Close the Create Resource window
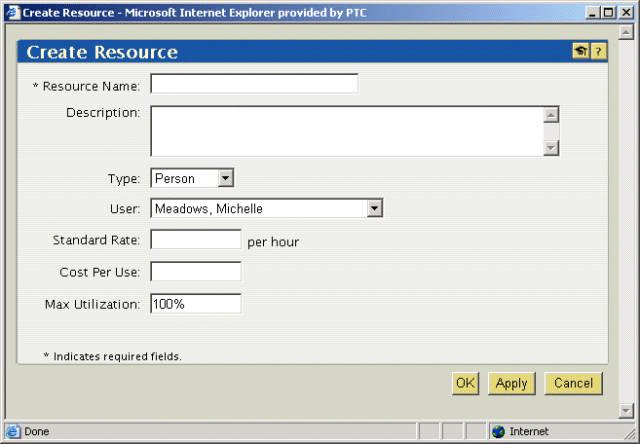Screen dimensions: 640x444 [x=626, y=13]
